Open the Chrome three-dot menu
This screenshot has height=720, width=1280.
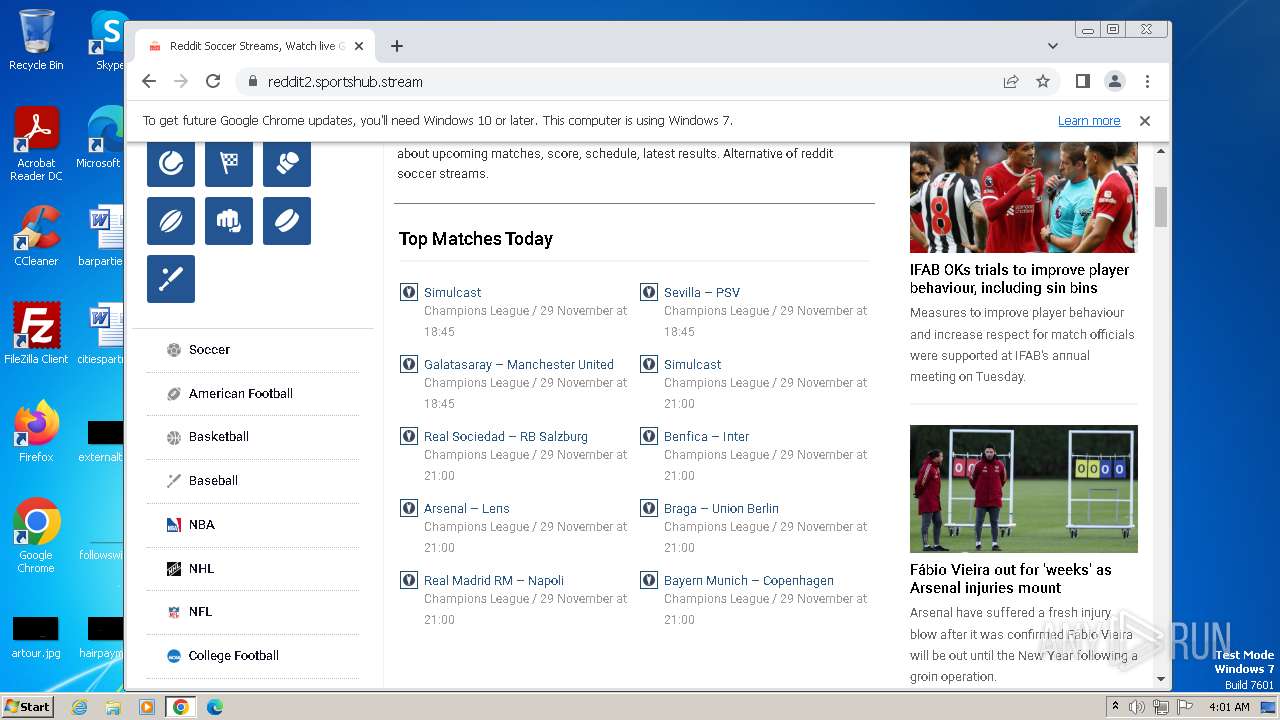coord(1147,82)
